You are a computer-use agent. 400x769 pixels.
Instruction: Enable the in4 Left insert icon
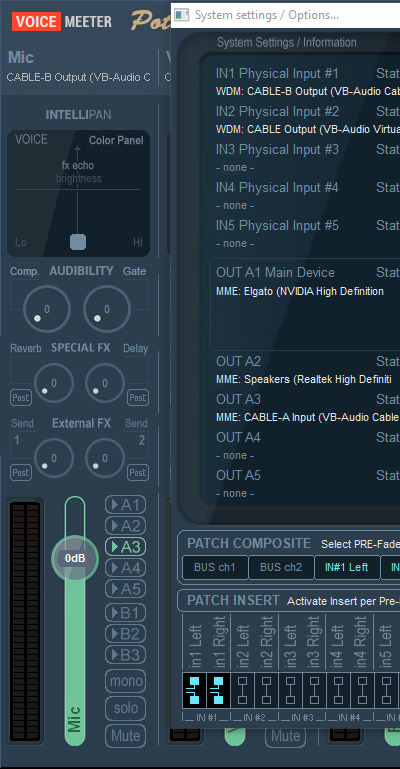[x=338, y=691]
